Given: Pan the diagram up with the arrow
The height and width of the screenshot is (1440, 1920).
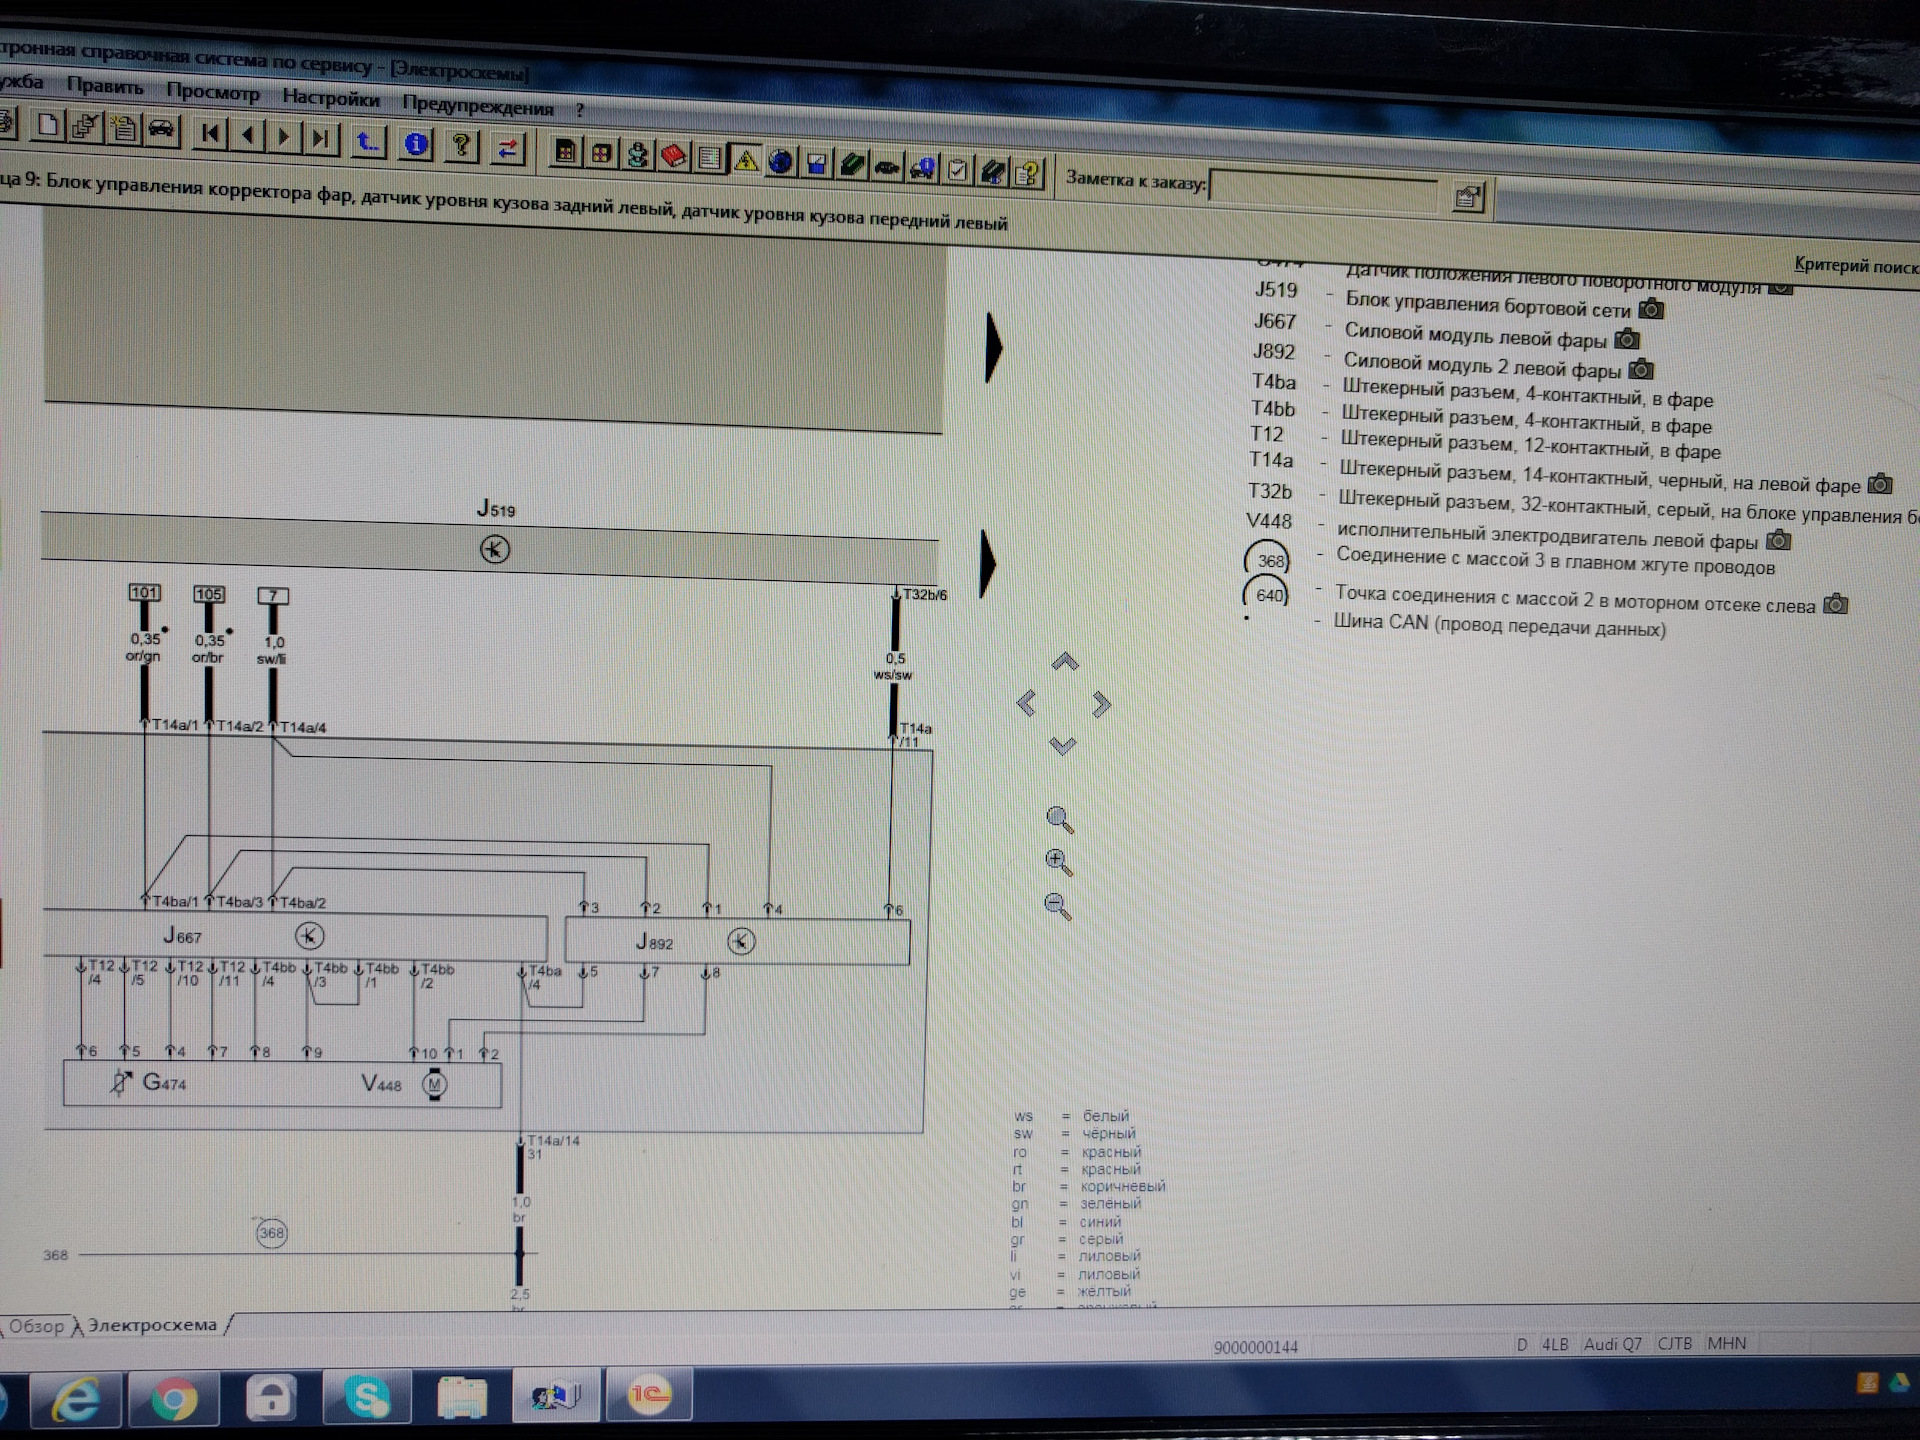Looking at the screenshot, I should (x=1065, y=662).
